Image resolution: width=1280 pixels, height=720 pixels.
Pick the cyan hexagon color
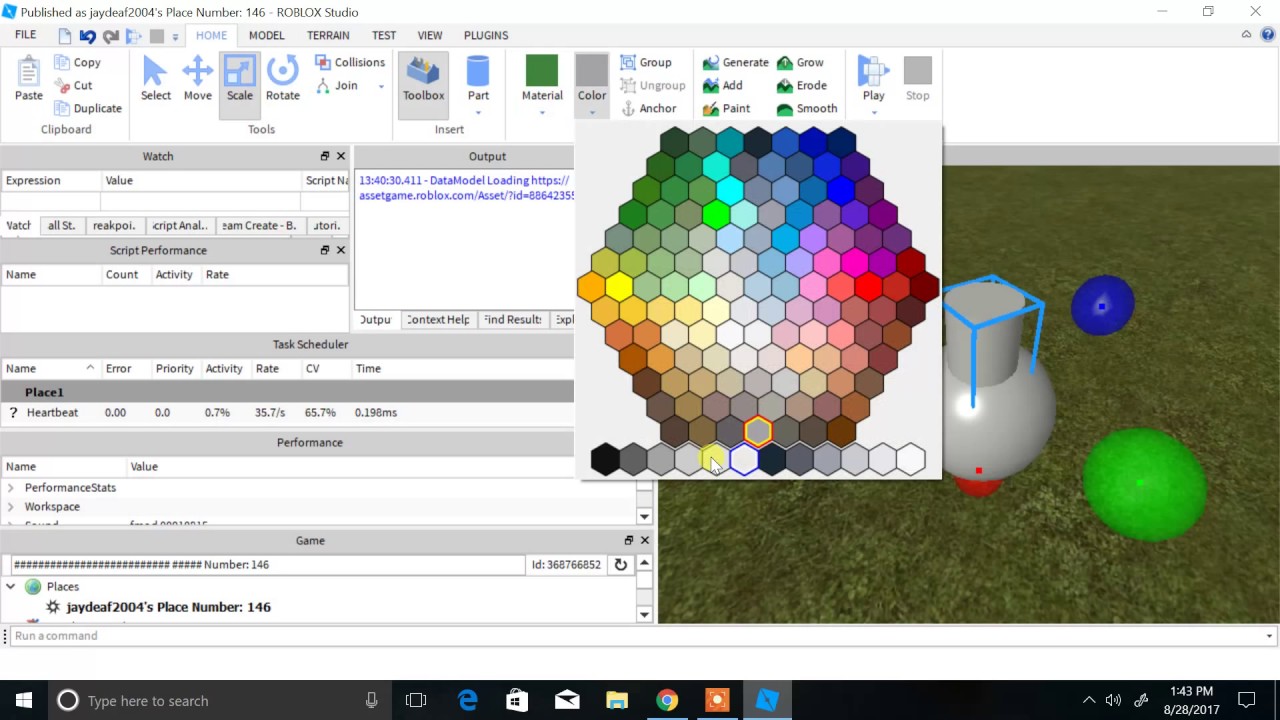click(730, 189)
